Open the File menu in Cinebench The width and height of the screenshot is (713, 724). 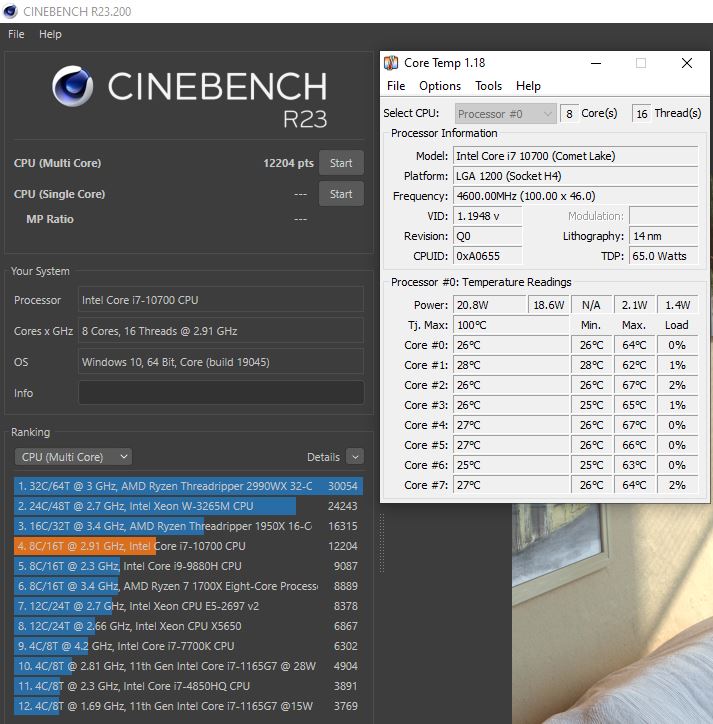16,34
